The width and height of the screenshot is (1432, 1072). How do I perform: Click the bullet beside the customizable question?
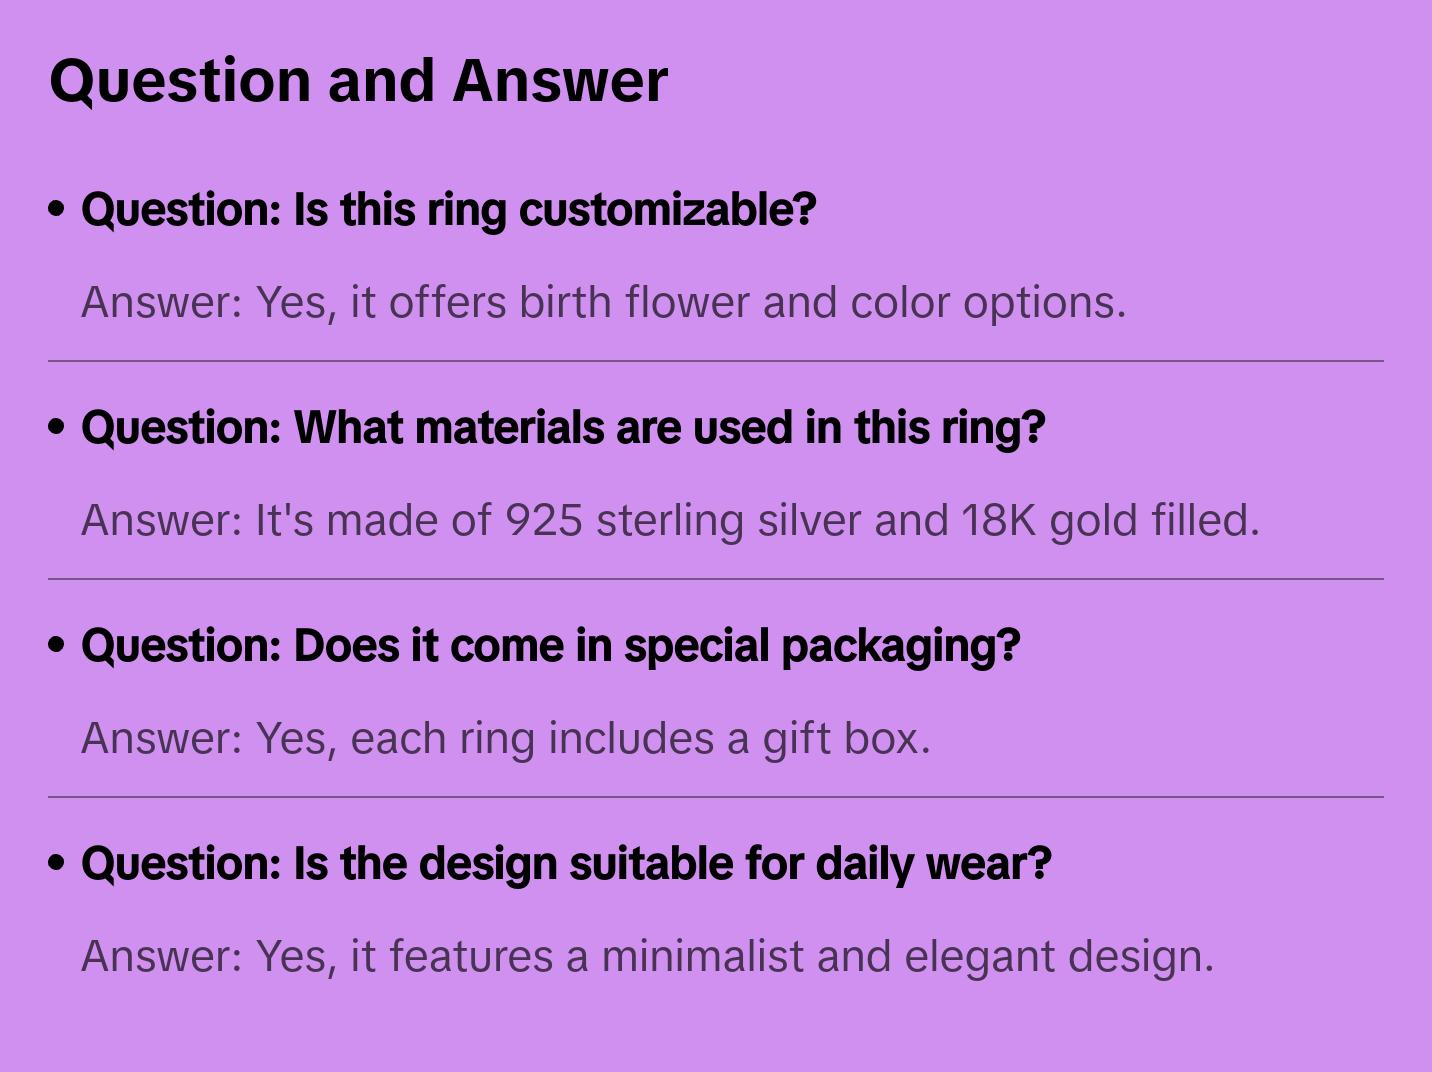(x=57, y=210)
